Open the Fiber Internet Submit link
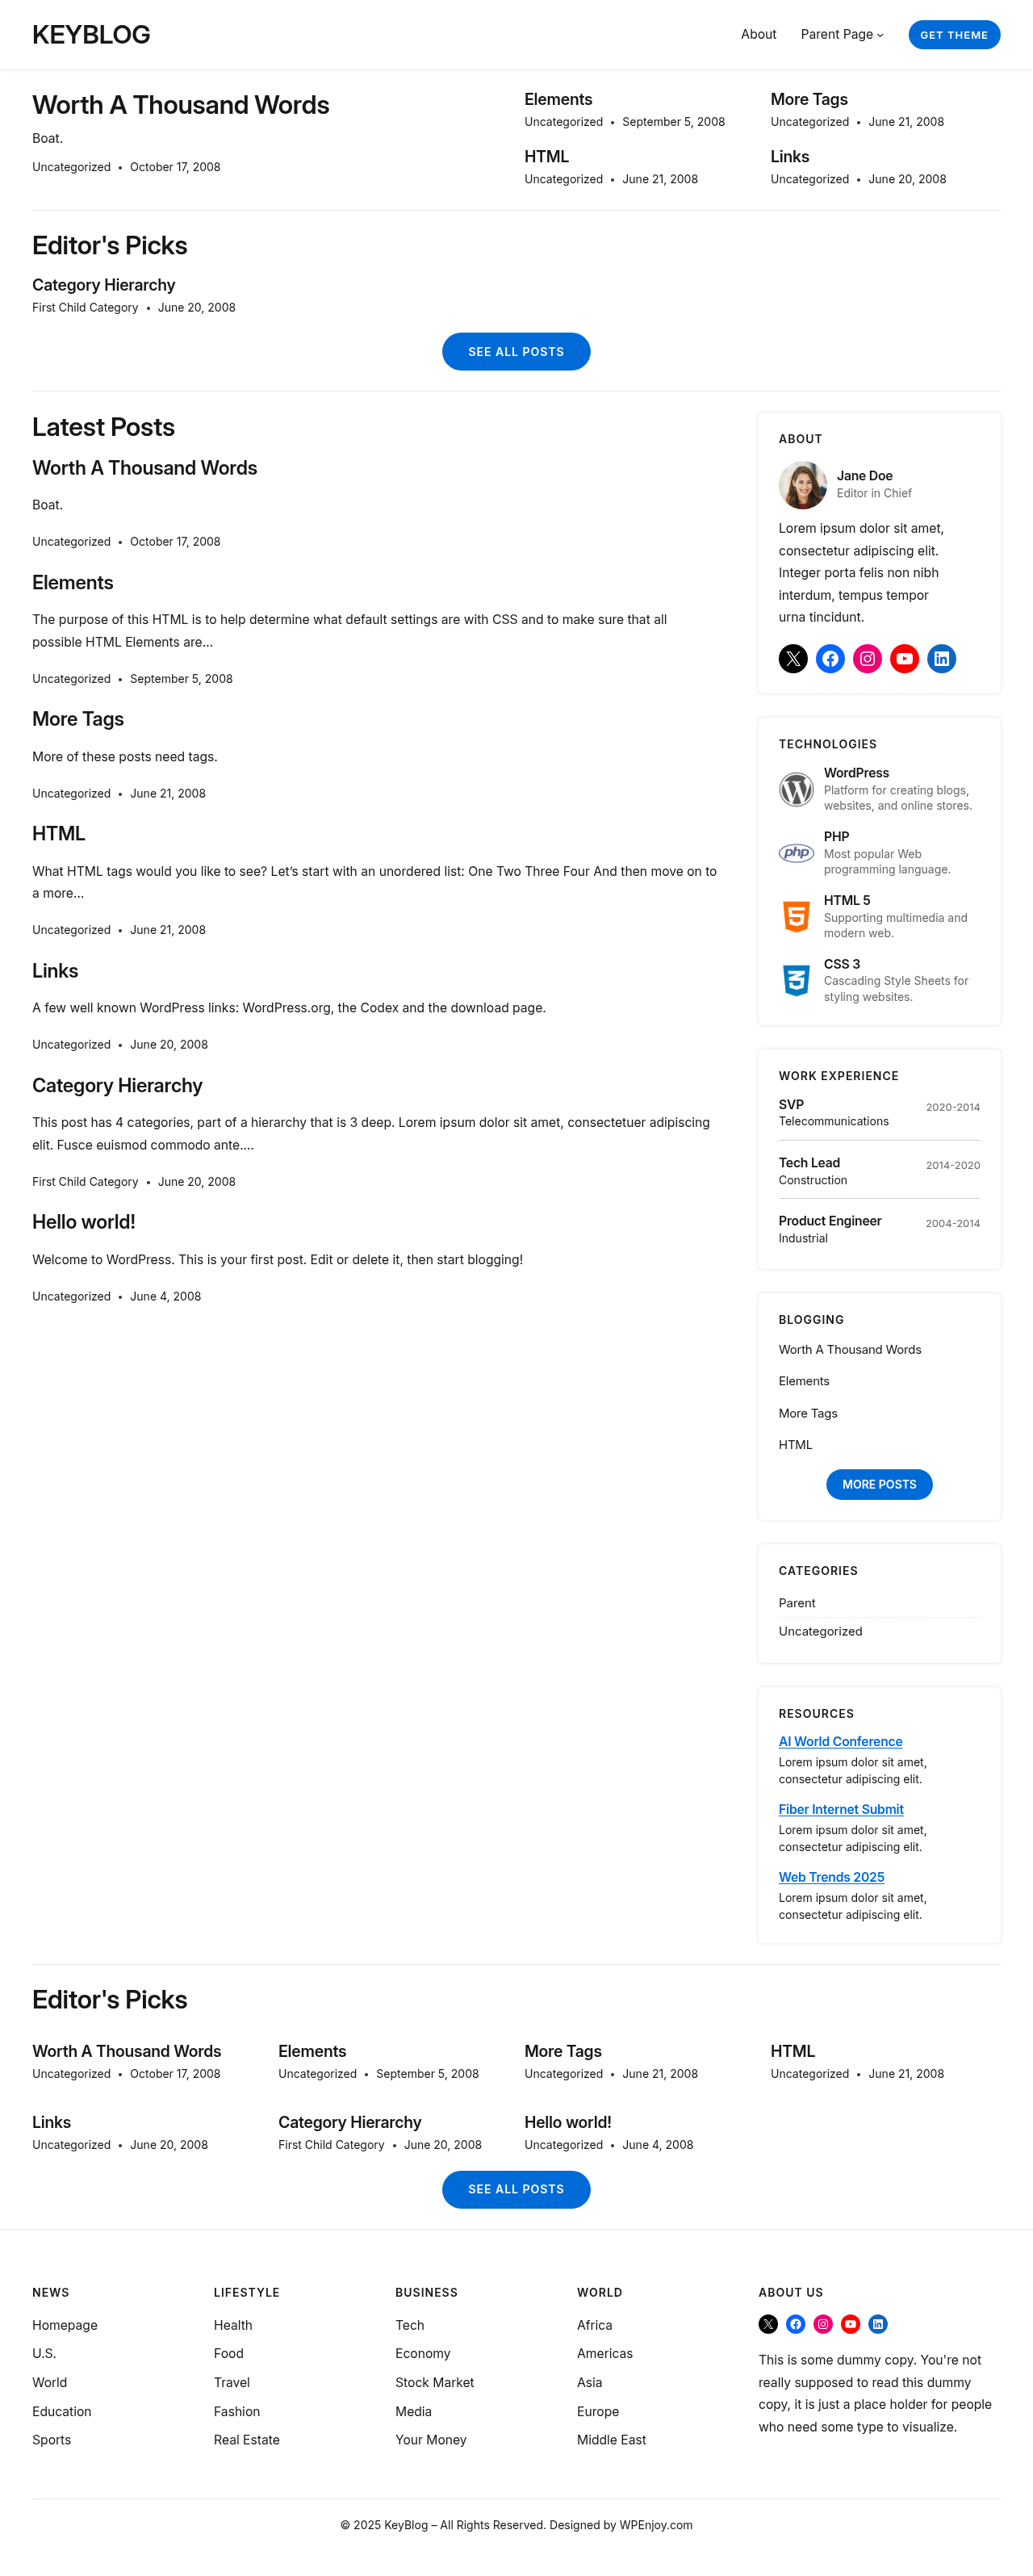This screenshot has width=1033, height=2576. [841, 1809]
